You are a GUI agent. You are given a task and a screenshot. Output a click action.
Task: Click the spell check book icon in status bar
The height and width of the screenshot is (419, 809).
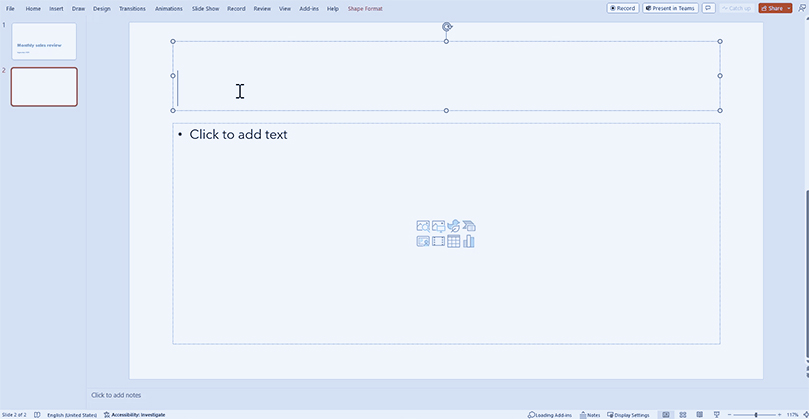coord(37,414)
